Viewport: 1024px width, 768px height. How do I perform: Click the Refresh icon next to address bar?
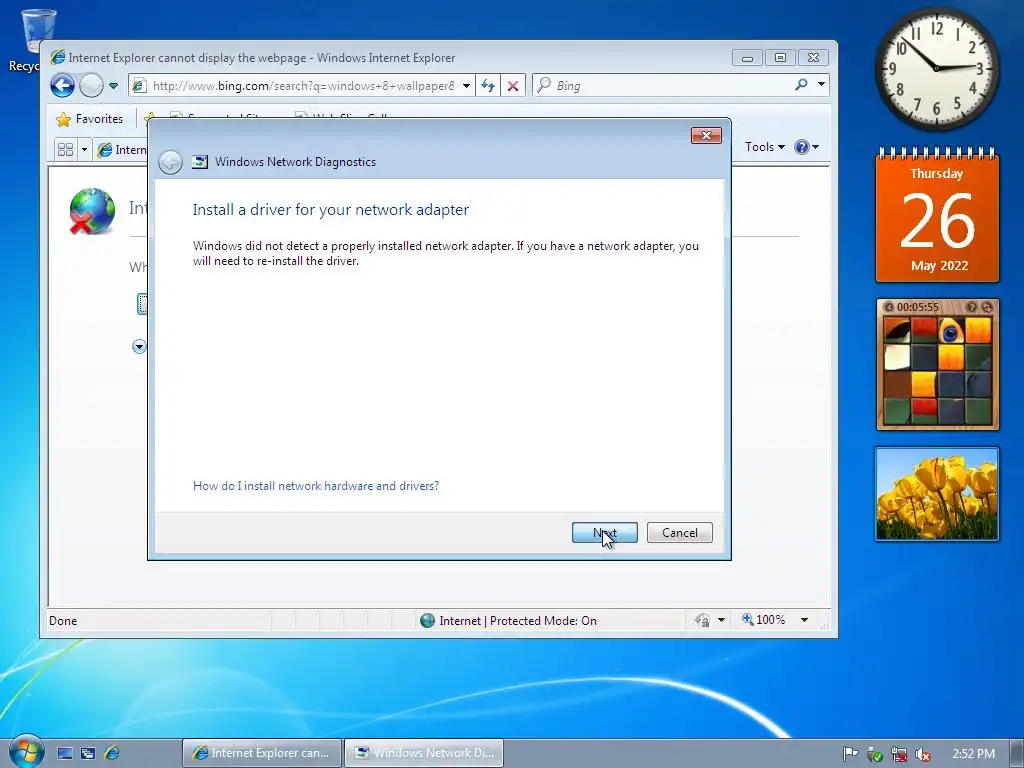click(488, 86)
